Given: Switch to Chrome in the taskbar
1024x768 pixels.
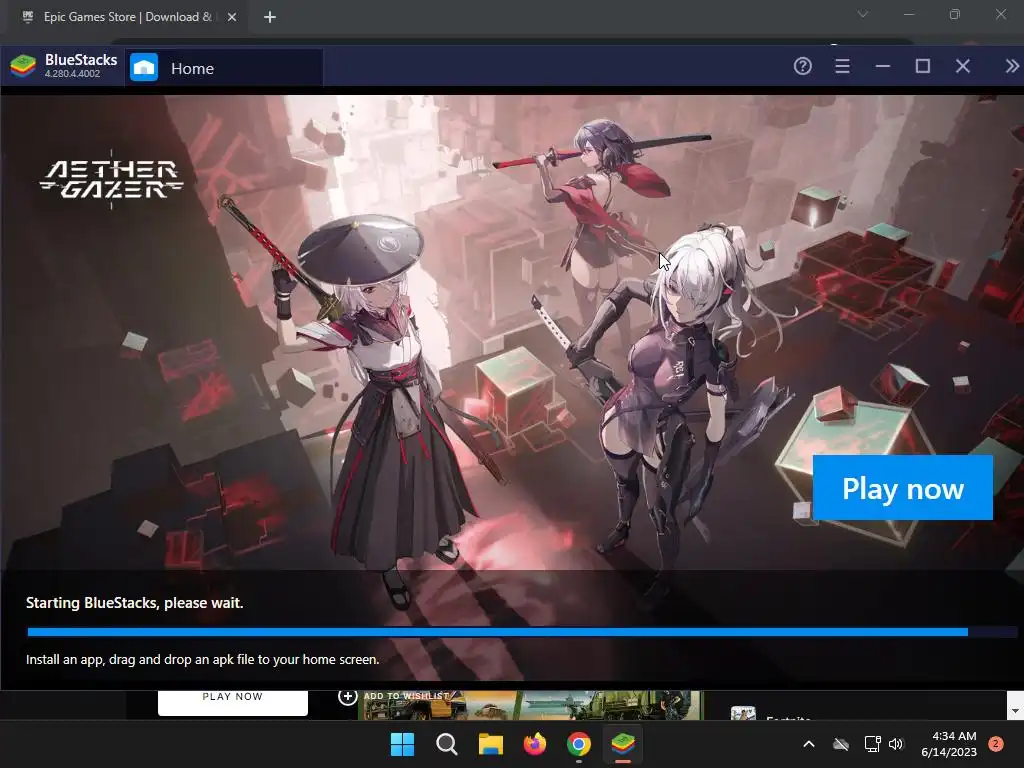Looking at the screenshot, I should point(579,744).
